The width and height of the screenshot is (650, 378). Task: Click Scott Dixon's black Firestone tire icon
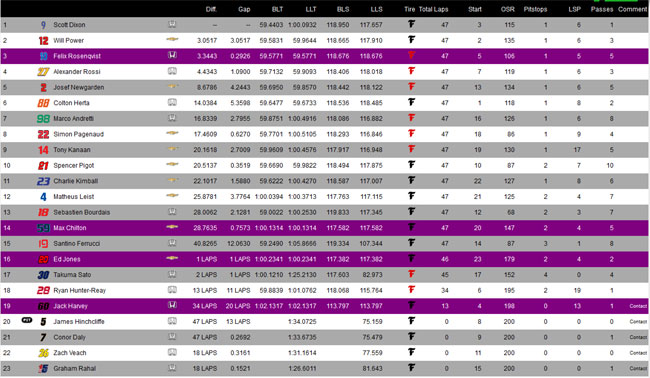point(411,24)
